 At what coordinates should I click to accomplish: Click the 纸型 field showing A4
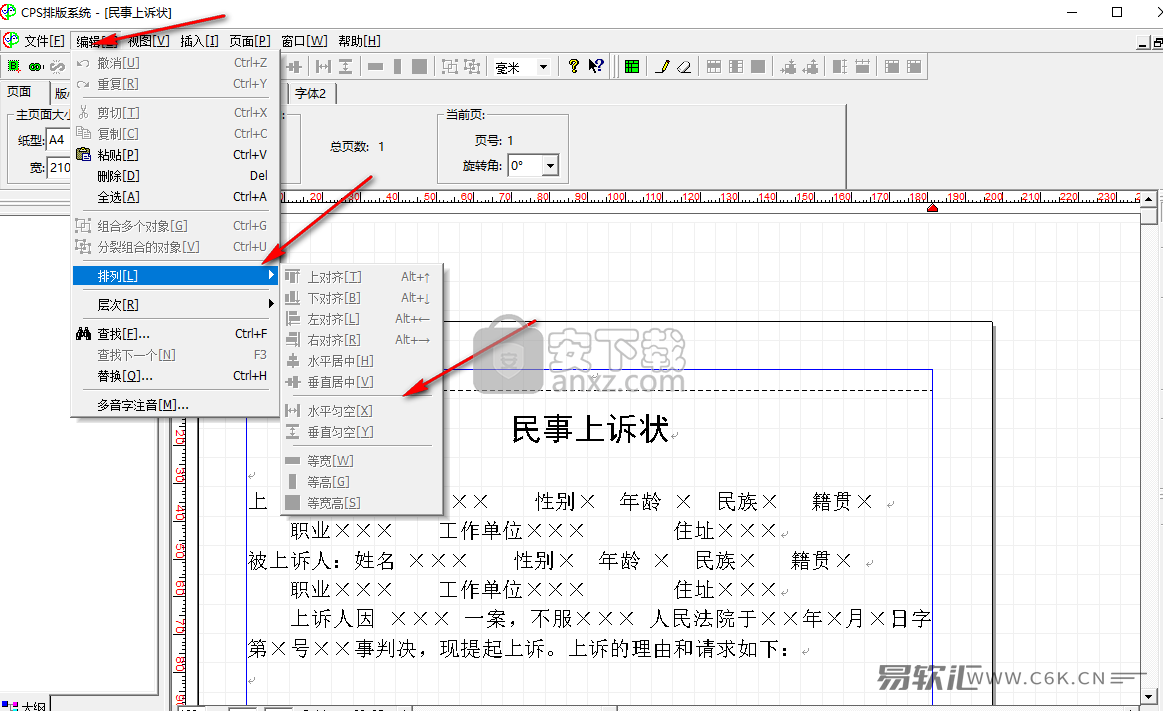coord(58,139)
